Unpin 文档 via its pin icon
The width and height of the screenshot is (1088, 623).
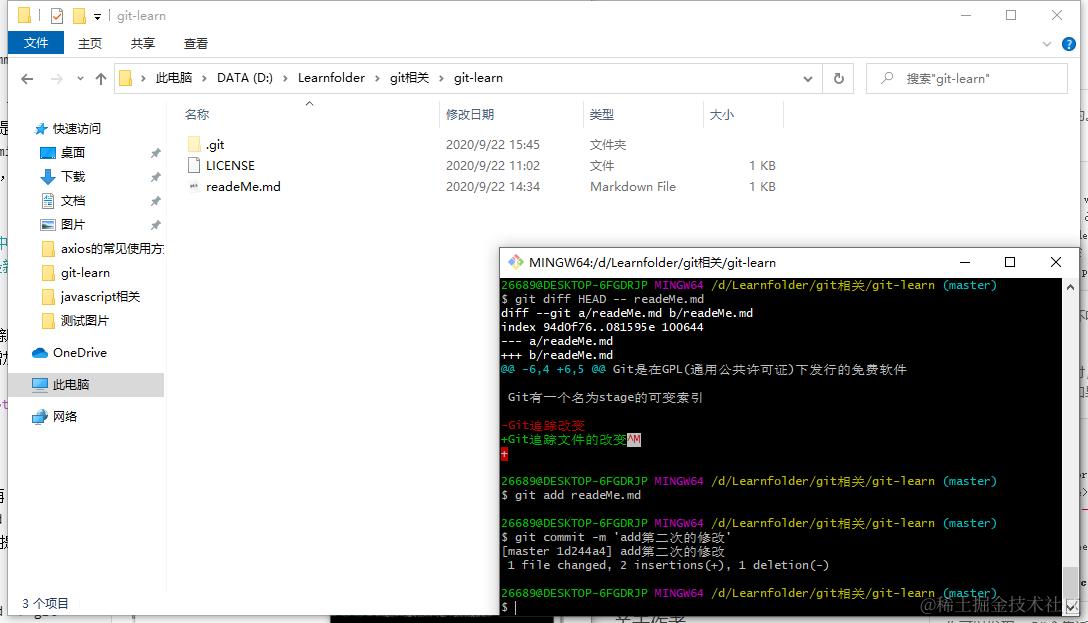pyautogui.click(x=155, y=201)
